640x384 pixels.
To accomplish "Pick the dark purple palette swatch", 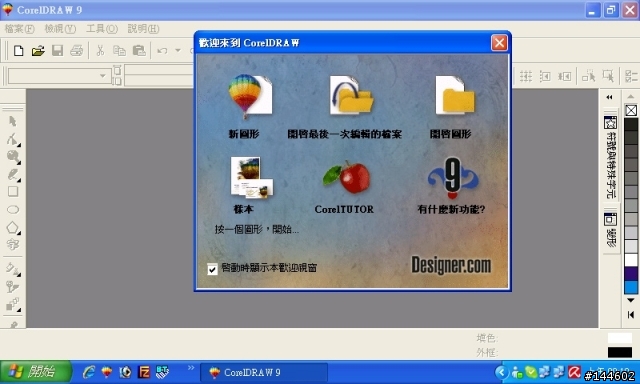I will click(631, 273).
